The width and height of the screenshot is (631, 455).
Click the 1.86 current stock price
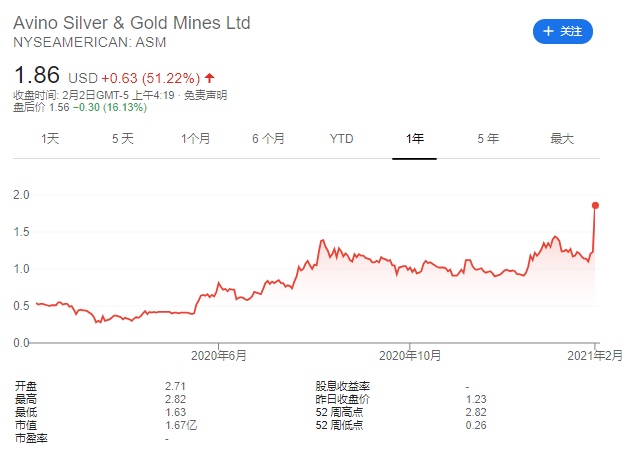37,75
